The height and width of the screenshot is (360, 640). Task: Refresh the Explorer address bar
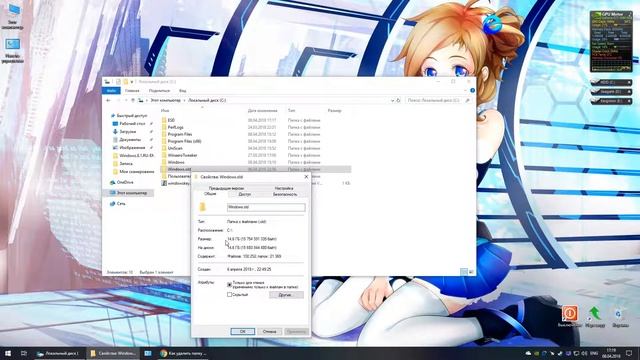398,100
